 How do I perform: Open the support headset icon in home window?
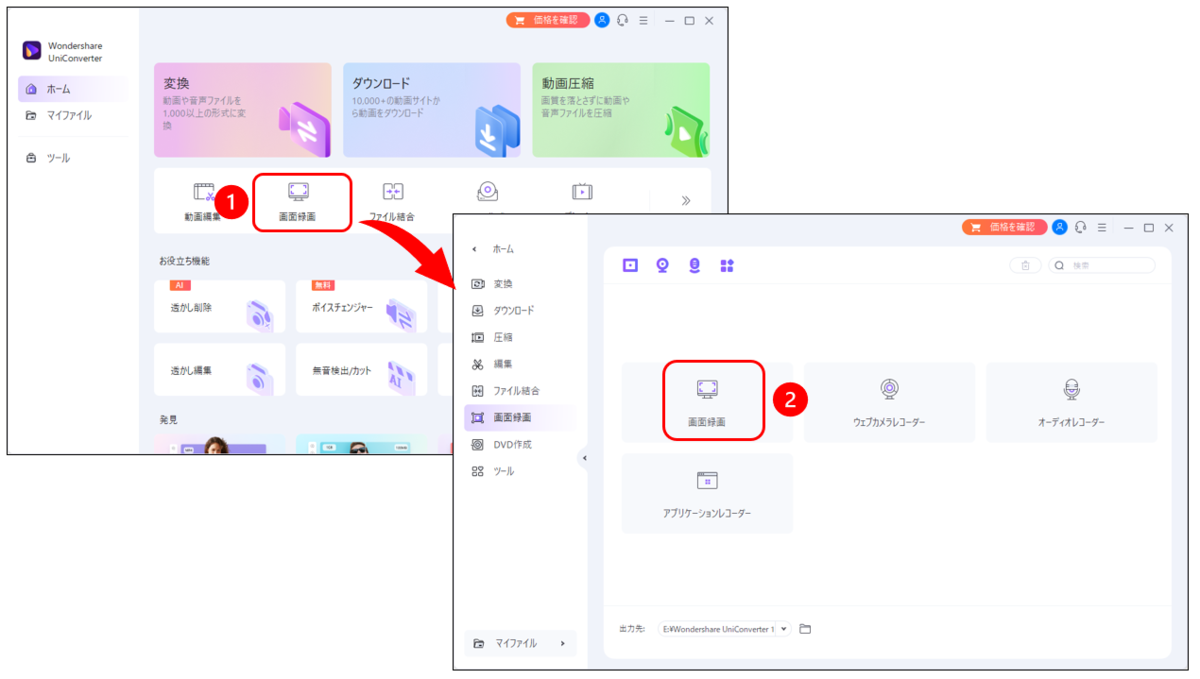point(623,20)
